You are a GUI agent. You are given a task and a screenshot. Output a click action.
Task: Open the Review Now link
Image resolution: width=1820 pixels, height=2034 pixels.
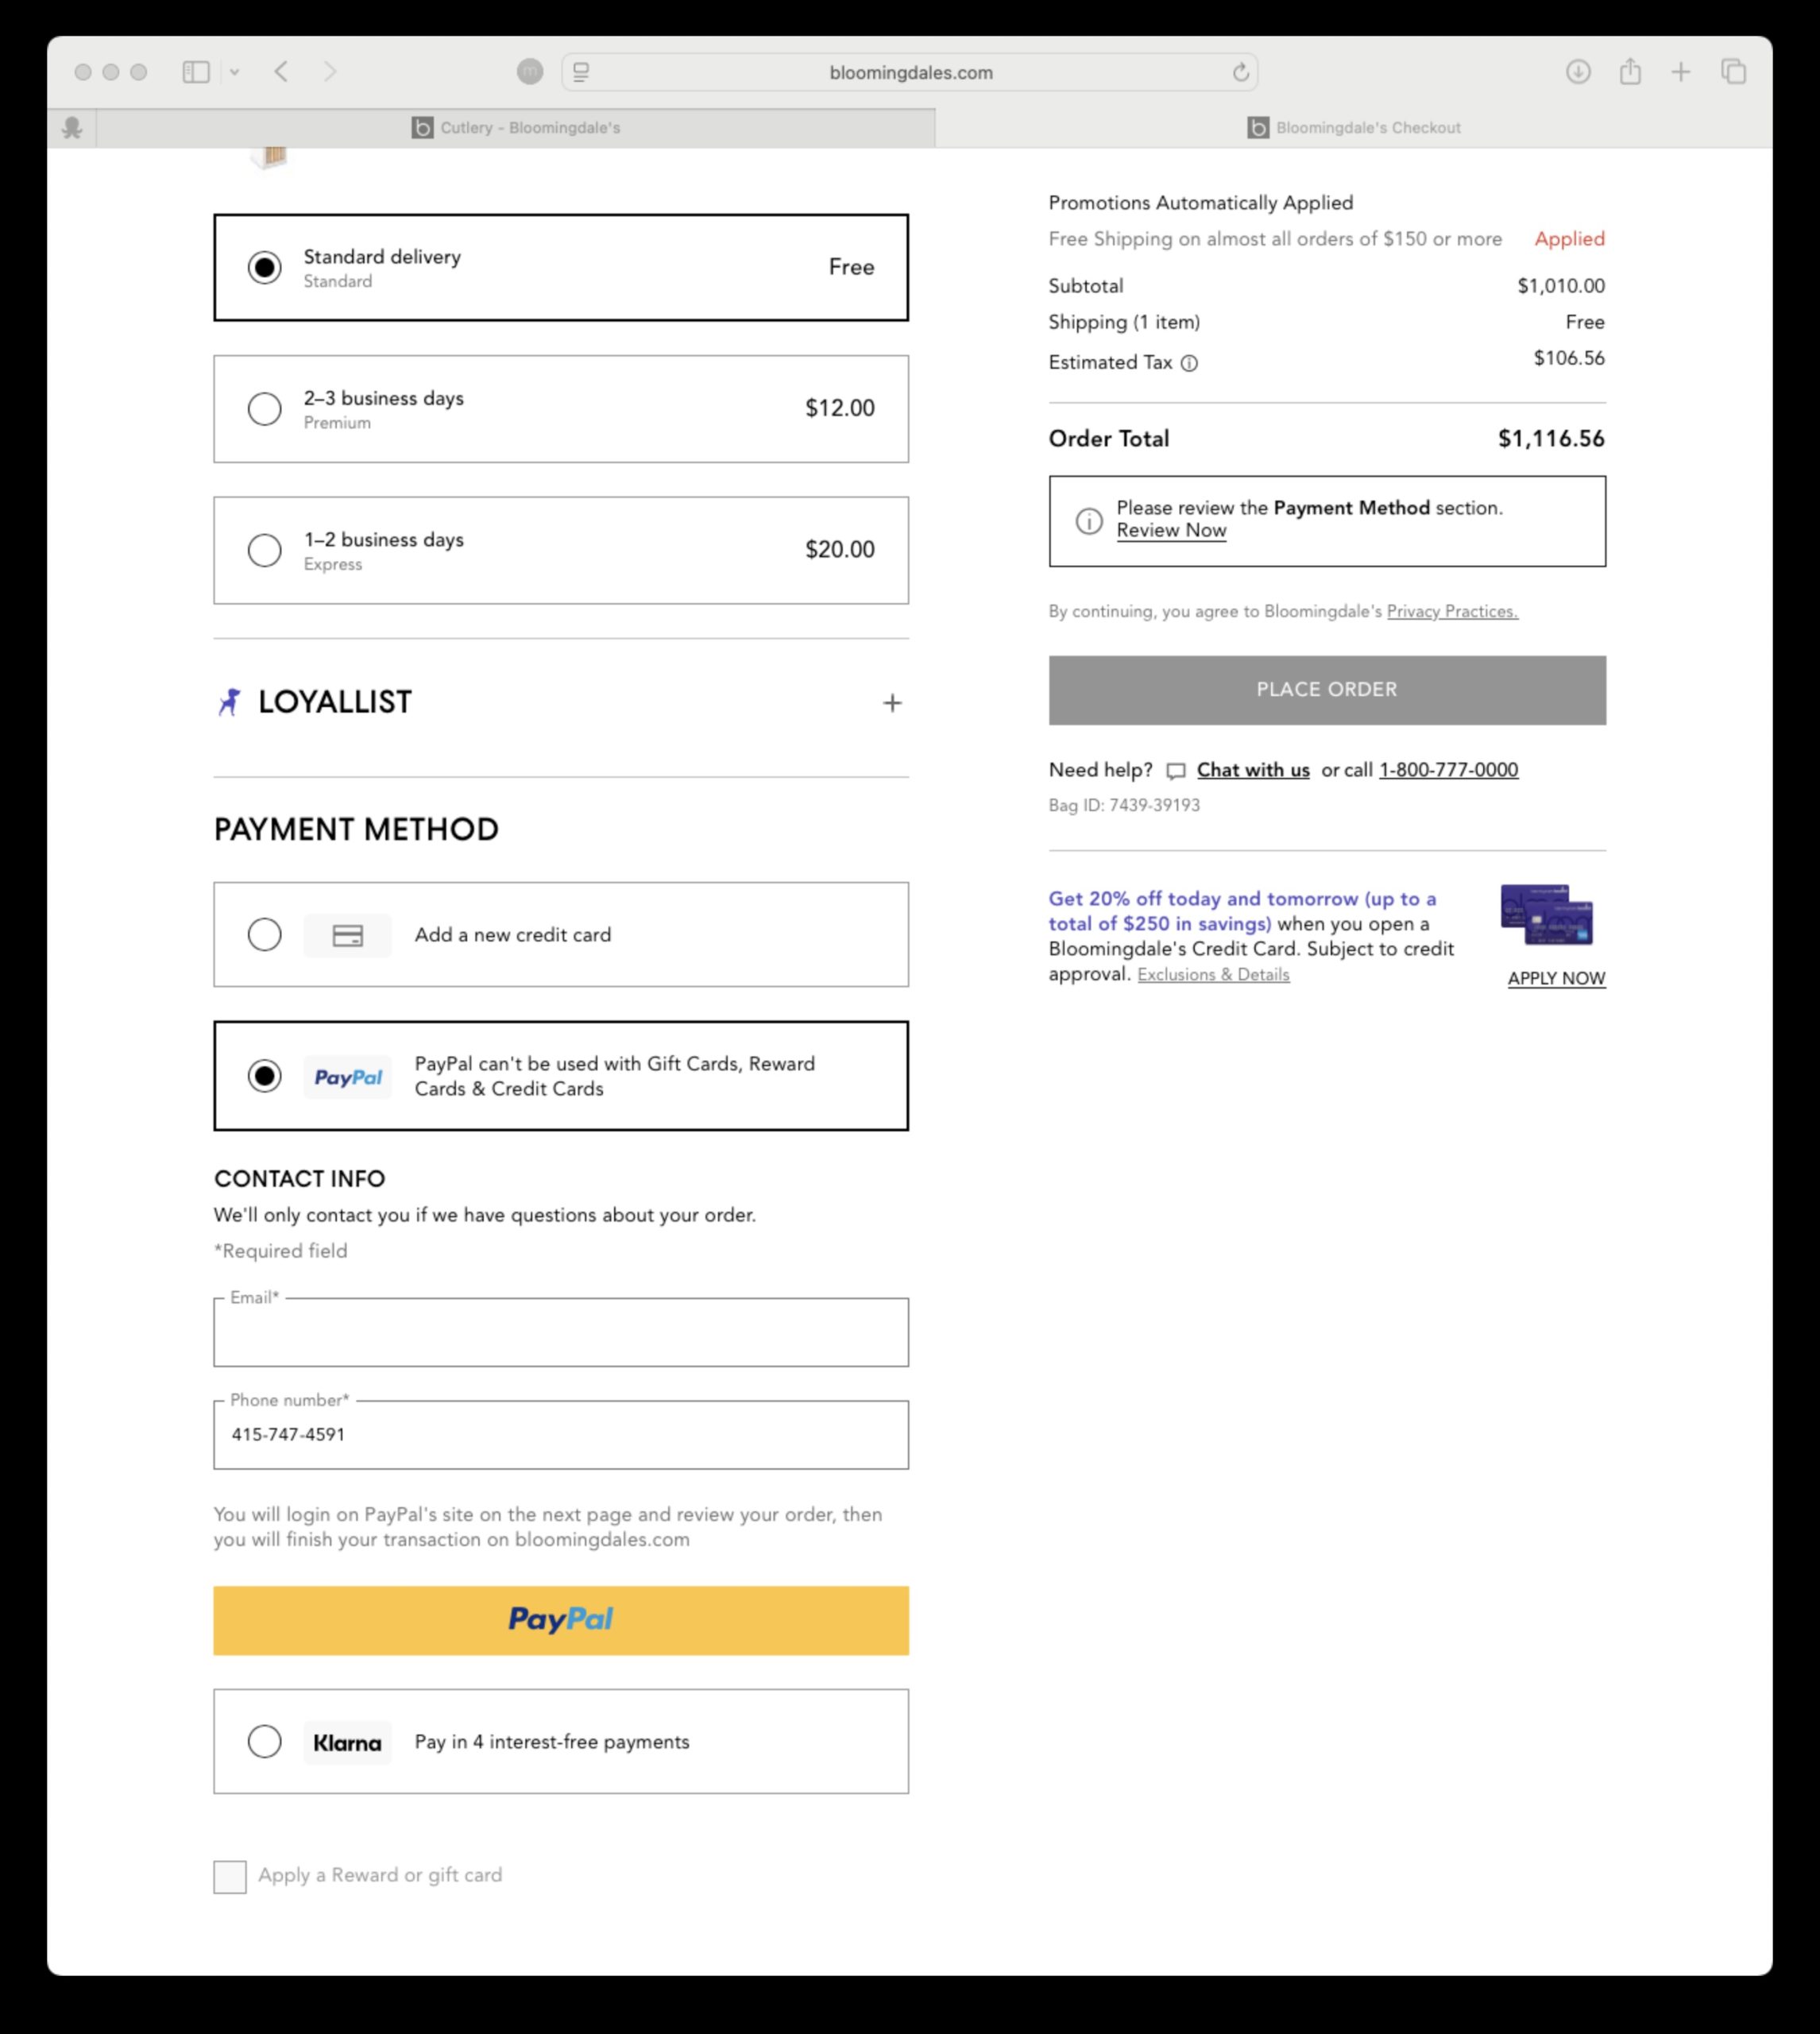1171,531
